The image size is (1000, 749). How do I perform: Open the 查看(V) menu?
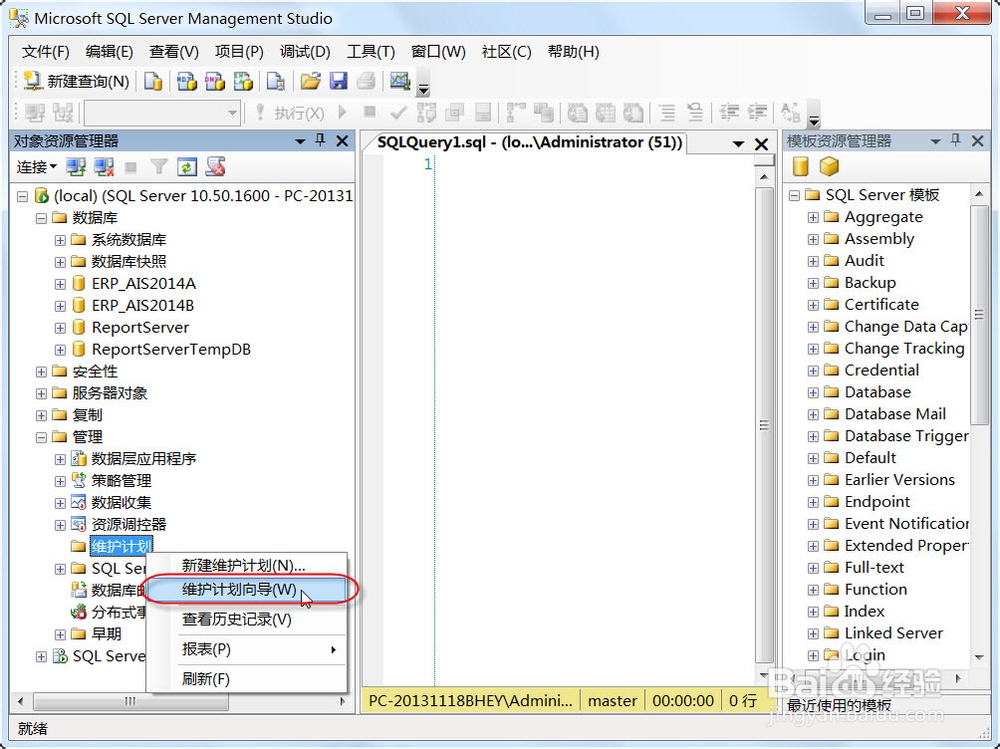pos(173,52)
